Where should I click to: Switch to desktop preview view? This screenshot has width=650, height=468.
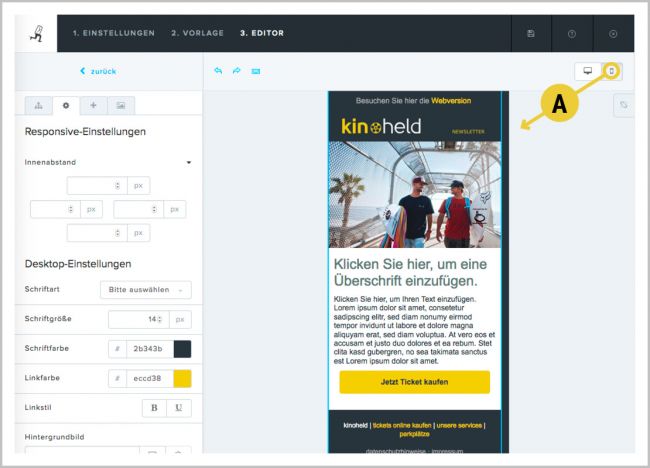(587, 71)
